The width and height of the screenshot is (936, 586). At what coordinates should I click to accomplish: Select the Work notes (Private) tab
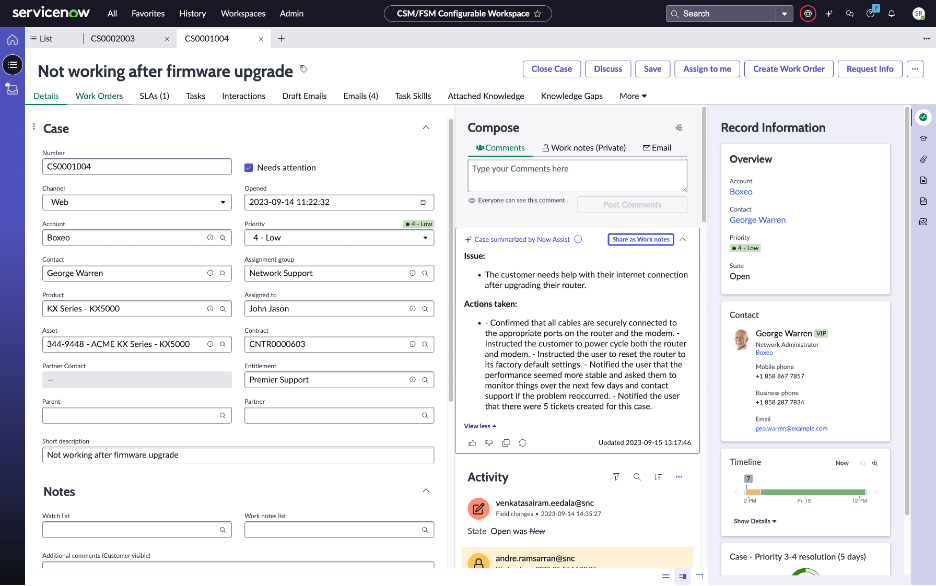[x=589, y=148]
